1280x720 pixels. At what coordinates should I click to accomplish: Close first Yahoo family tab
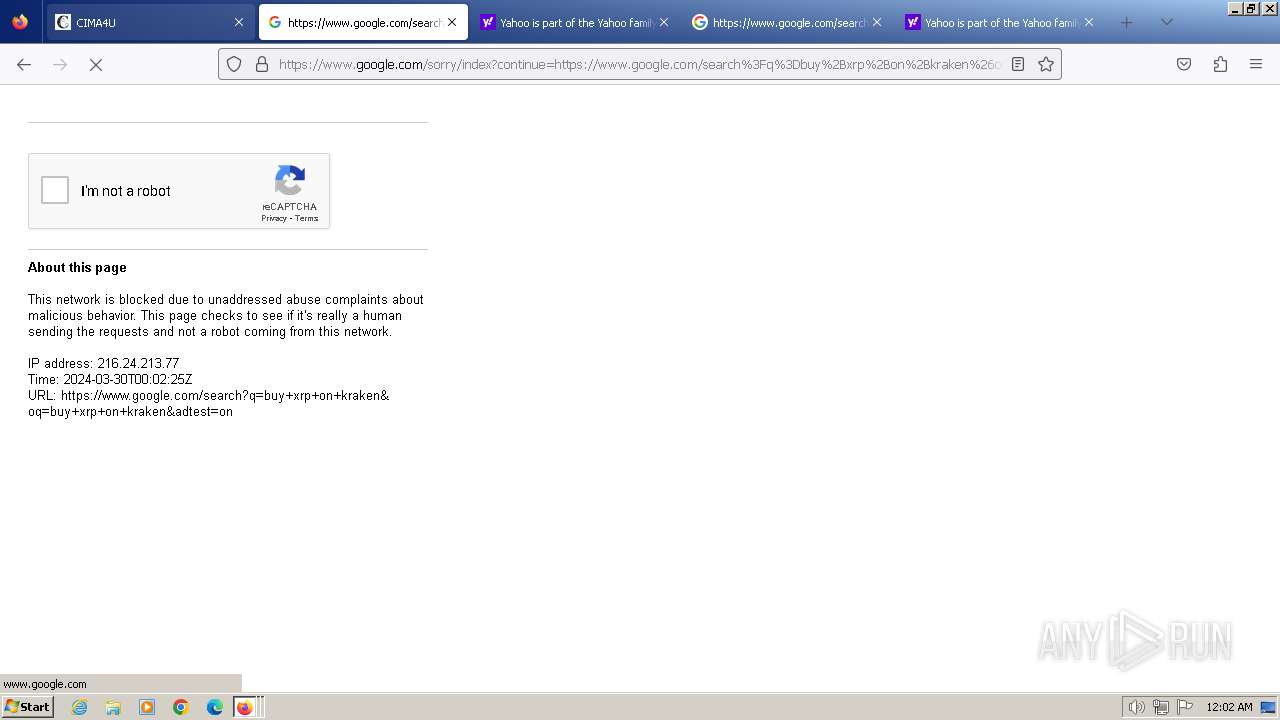tap(664, 22)
